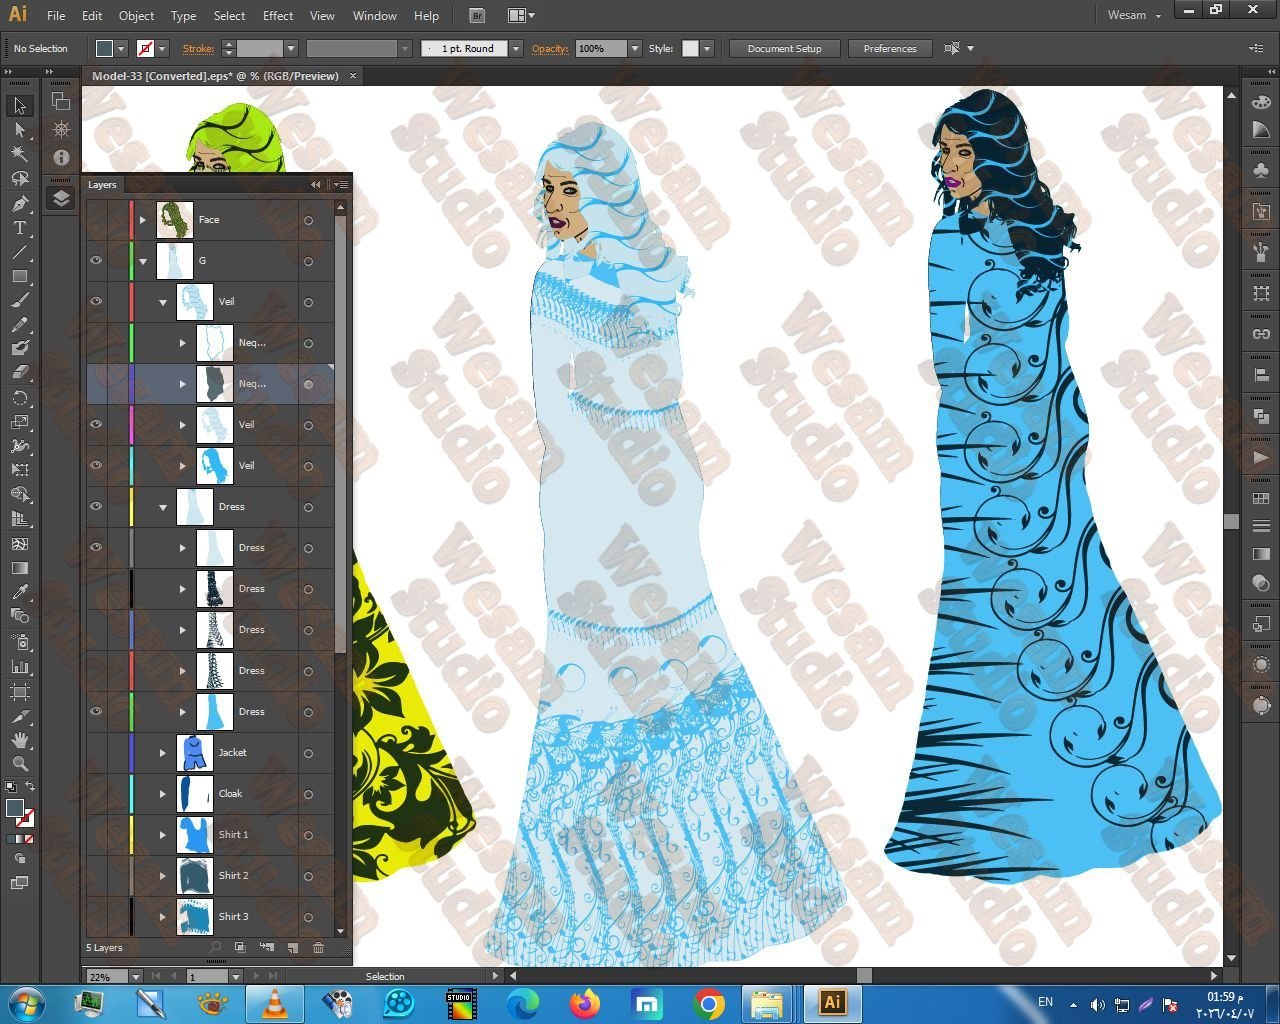Select the Artboard tool
This screenshot has height=1024, width=1280.
point(20,691)
